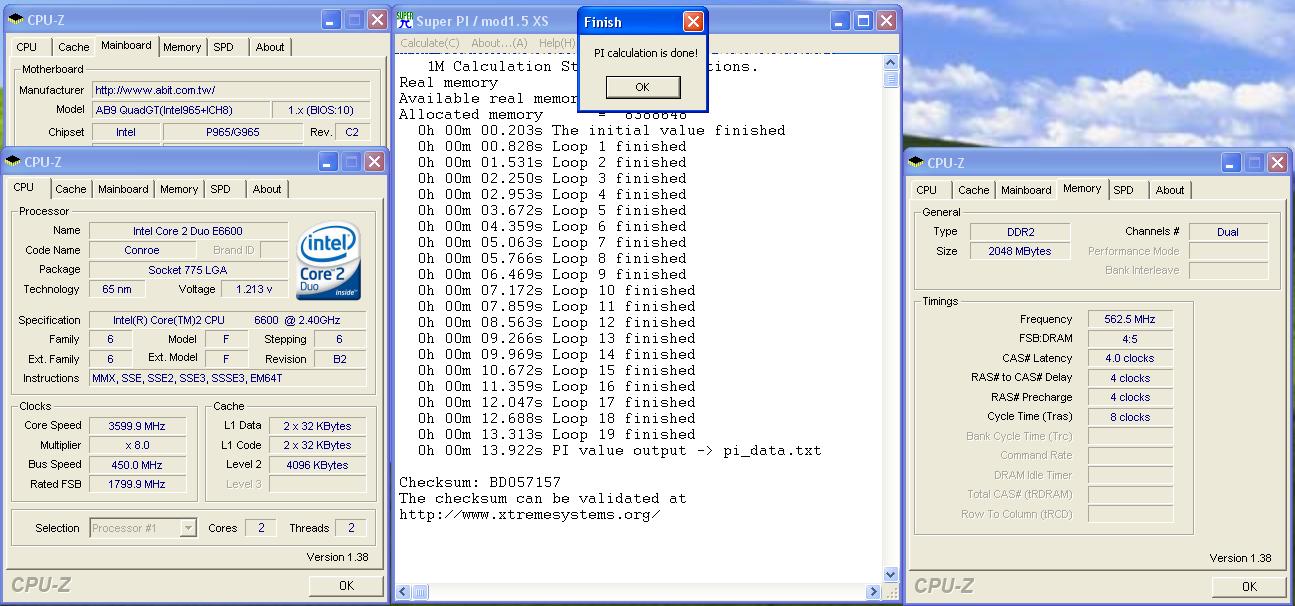Open Memory tab in CPU-Z CPU window
The width and height of the screenshot is (1295, 606).
[179, 189]
